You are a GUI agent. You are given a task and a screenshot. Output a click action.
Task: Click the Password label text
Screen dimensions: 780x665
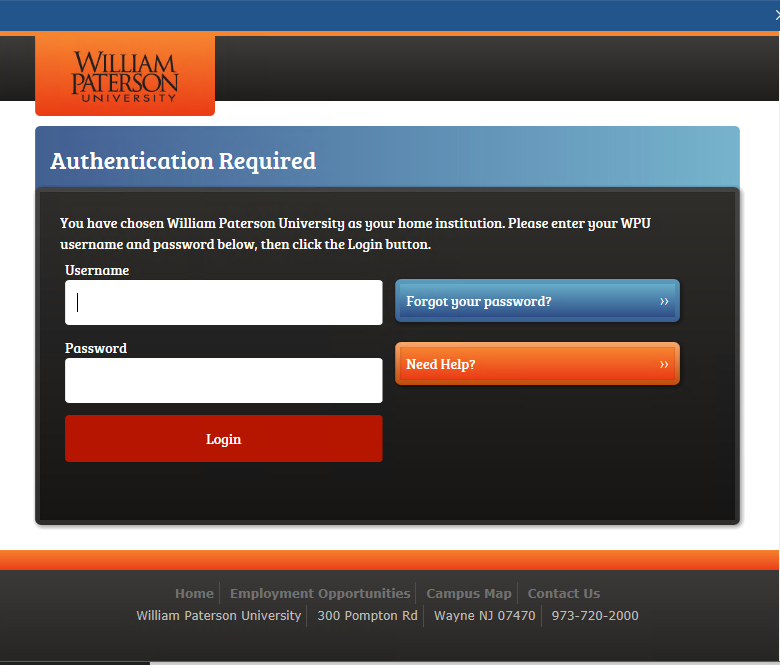tap(96, 348)
